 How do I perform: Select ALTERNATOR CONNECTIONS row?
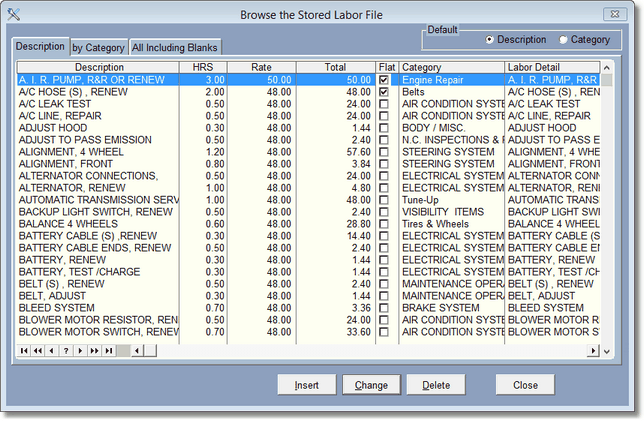point(308,176)
